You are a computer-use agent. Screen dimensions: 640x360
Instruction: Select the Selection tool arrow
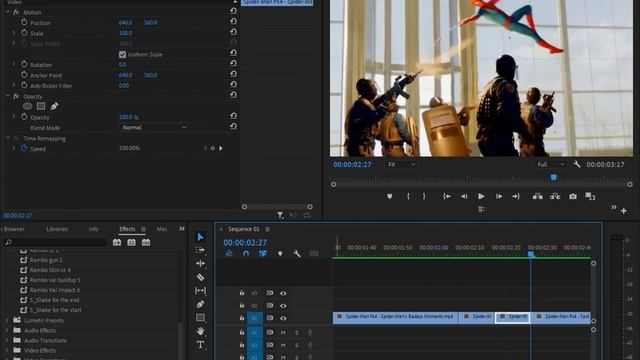(200, 237)
